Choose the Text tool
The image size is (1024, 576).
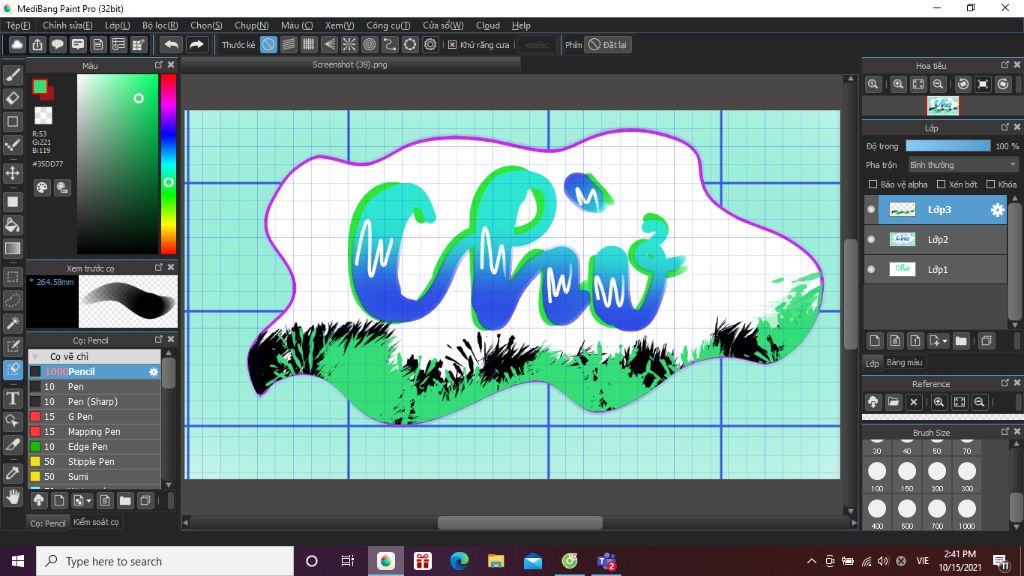pyautogui.click(x=12, y=398)
